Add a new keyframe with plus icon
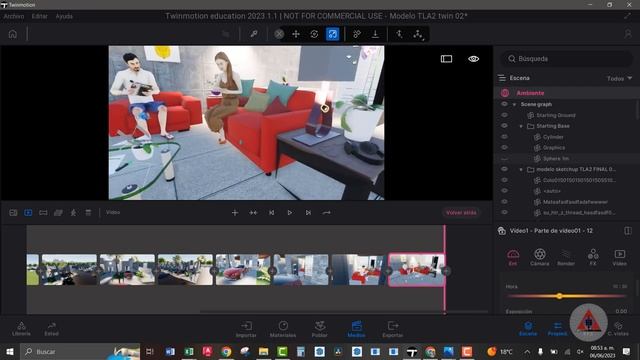This screenshot has width=640, height=360. pos(235,213)
